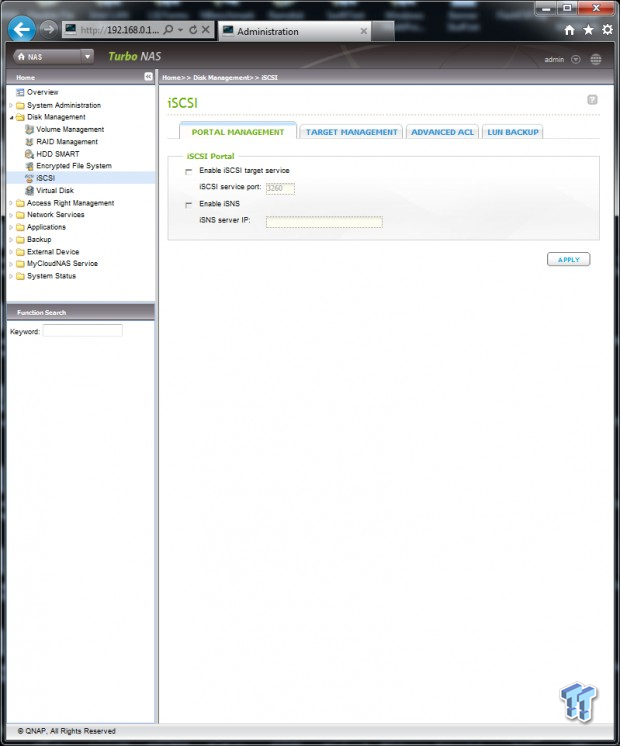Select System Status folder label

51,276
